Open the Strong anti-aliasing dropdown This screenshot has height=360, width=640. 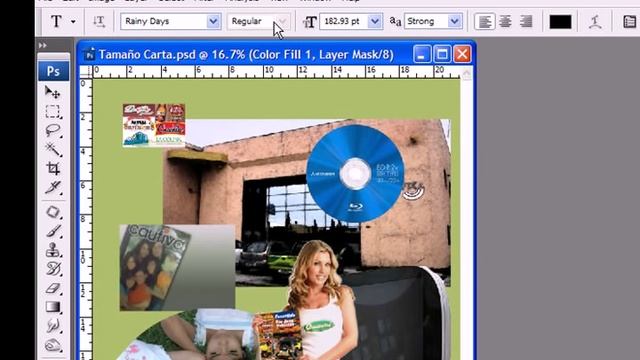454,21
